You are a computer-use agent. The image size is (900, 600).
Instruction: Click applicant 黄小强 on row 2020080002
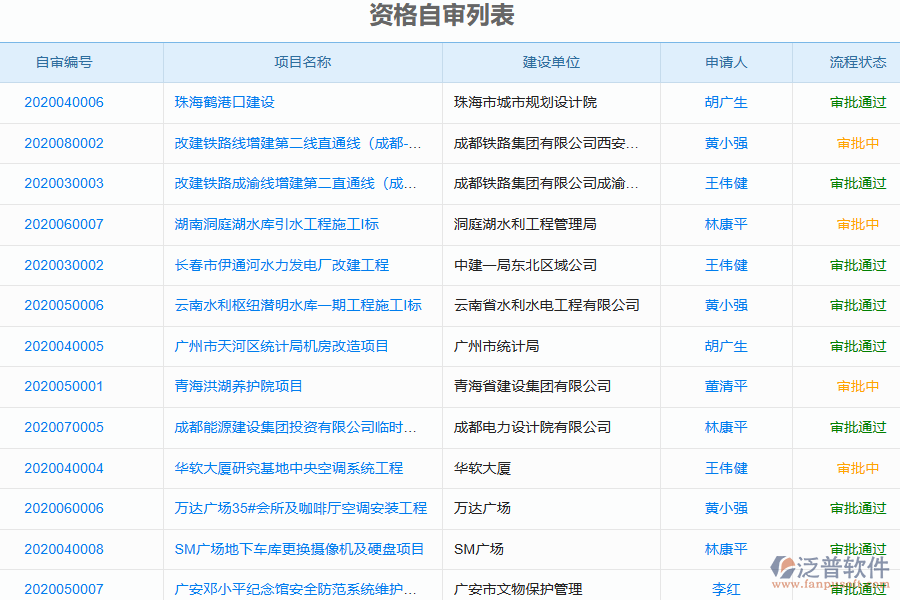point(727,143)
